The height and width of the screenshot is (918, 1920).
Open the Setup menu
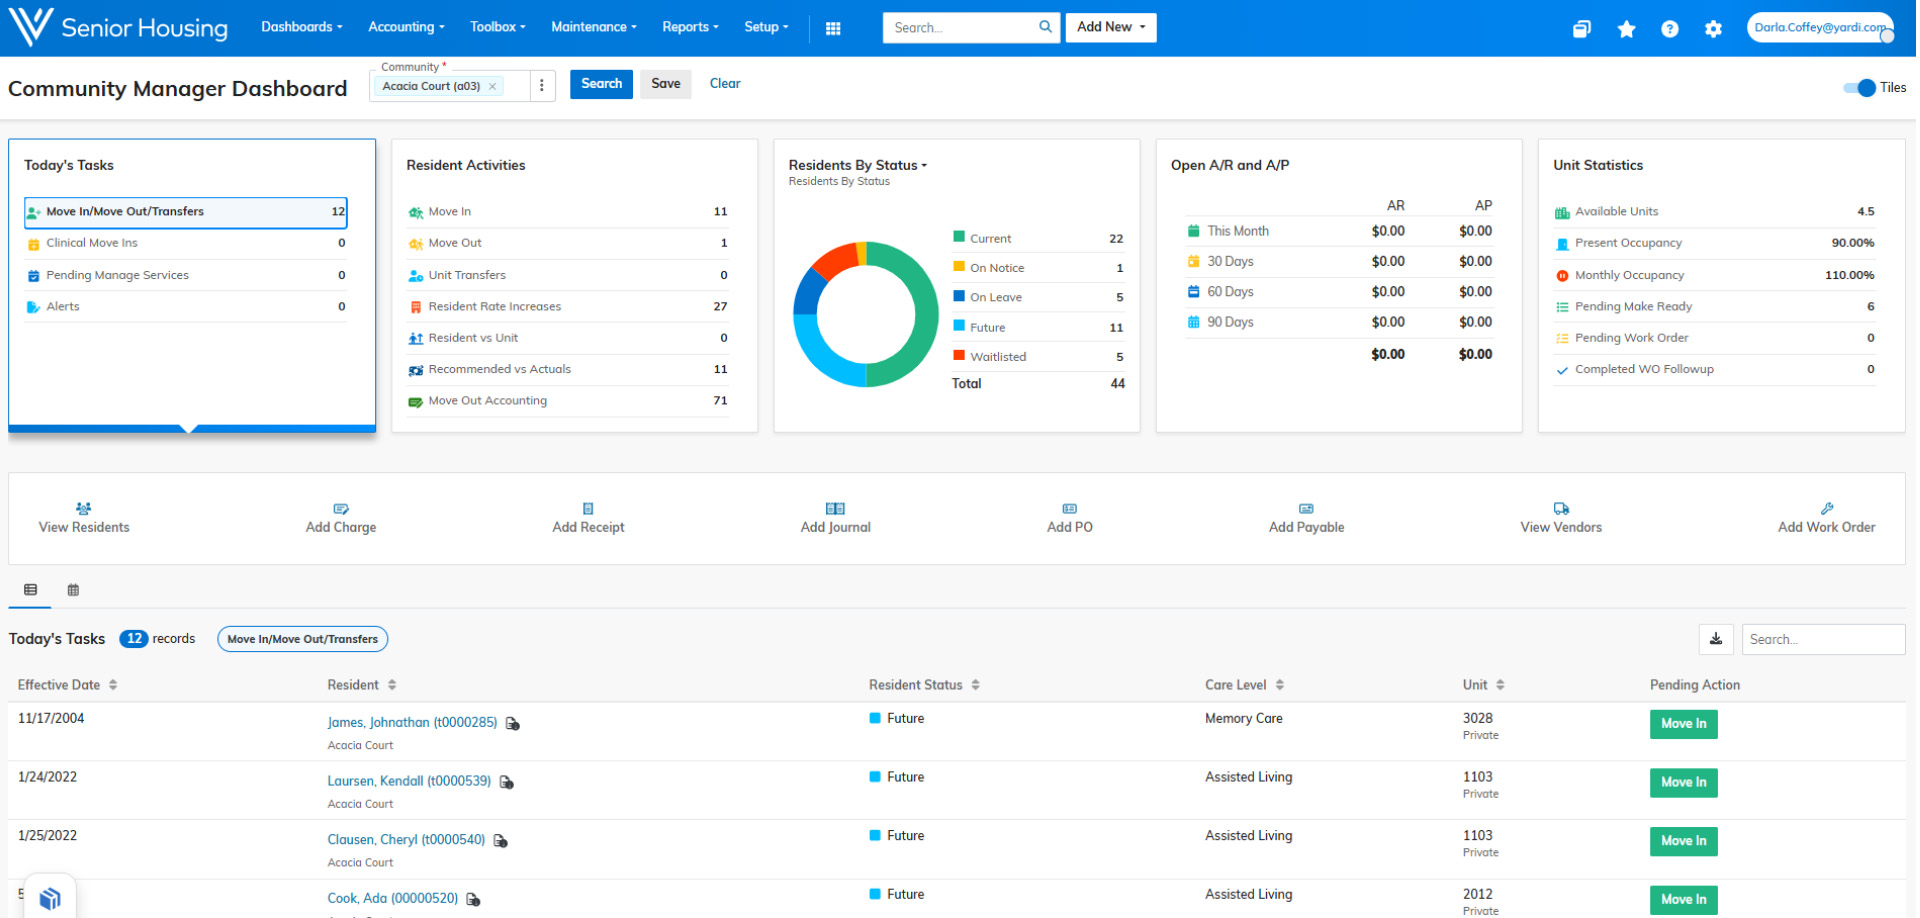(764, 27)
